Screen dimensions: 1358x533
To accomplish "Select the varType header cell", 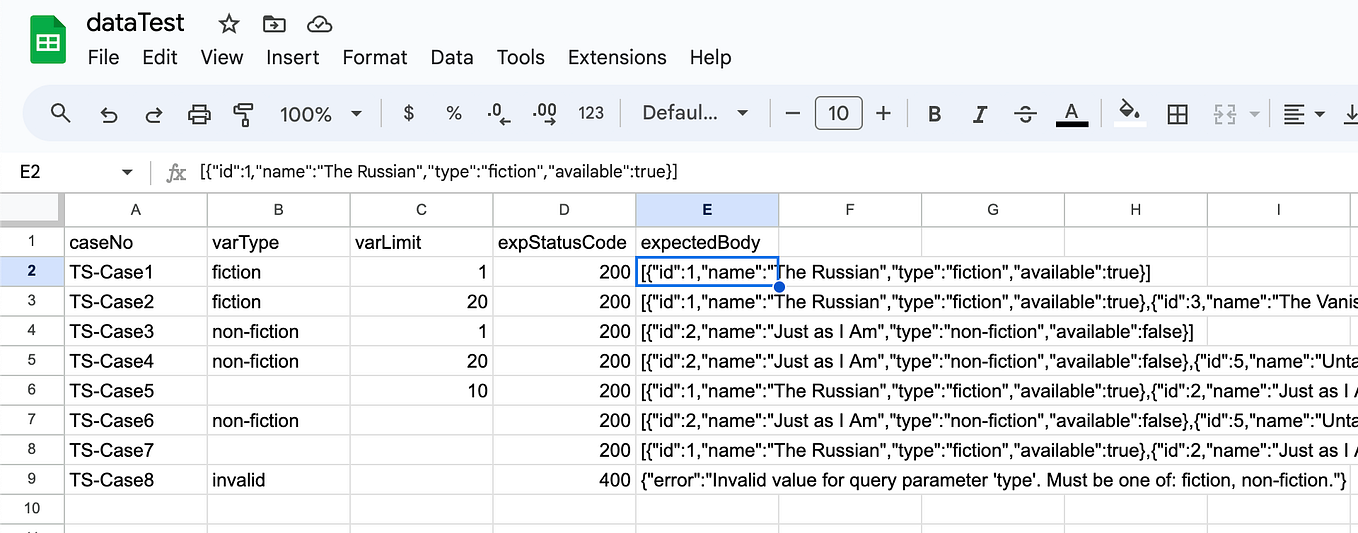I will click(x=279, y=242).
